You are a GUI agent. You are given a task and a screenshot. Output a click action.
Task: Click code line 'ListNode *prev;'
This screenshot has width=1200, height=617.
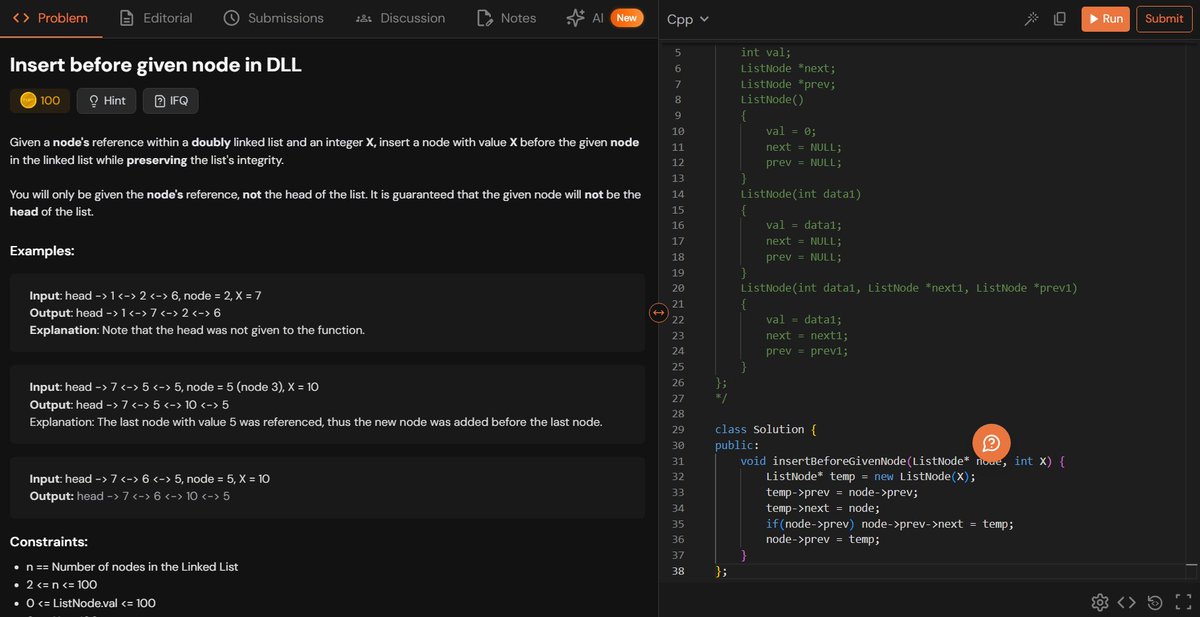(788, 84)
